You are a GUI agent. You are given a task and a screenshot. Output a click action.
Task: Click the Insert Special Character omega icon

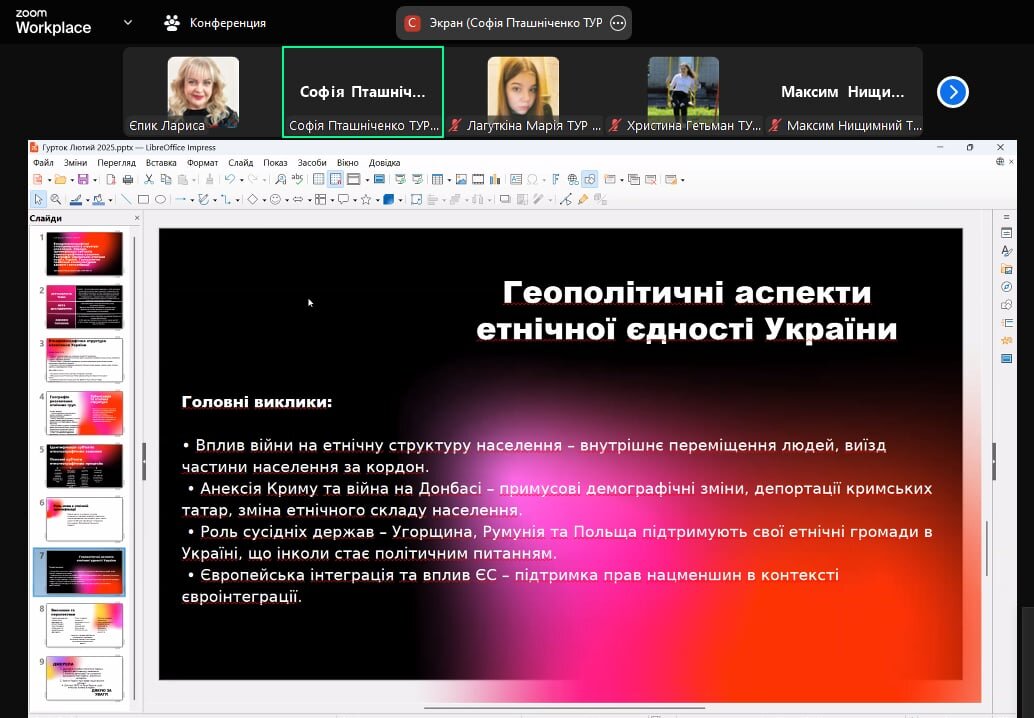pyautogui.click(x=533, y=180)
